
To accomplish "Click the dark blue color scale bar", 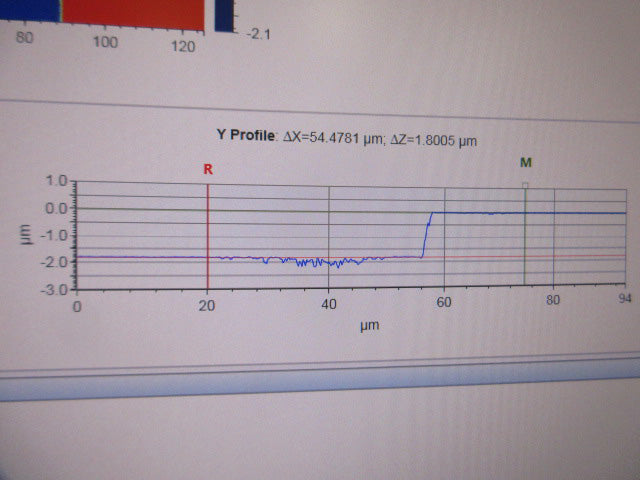I will point(226,14).
